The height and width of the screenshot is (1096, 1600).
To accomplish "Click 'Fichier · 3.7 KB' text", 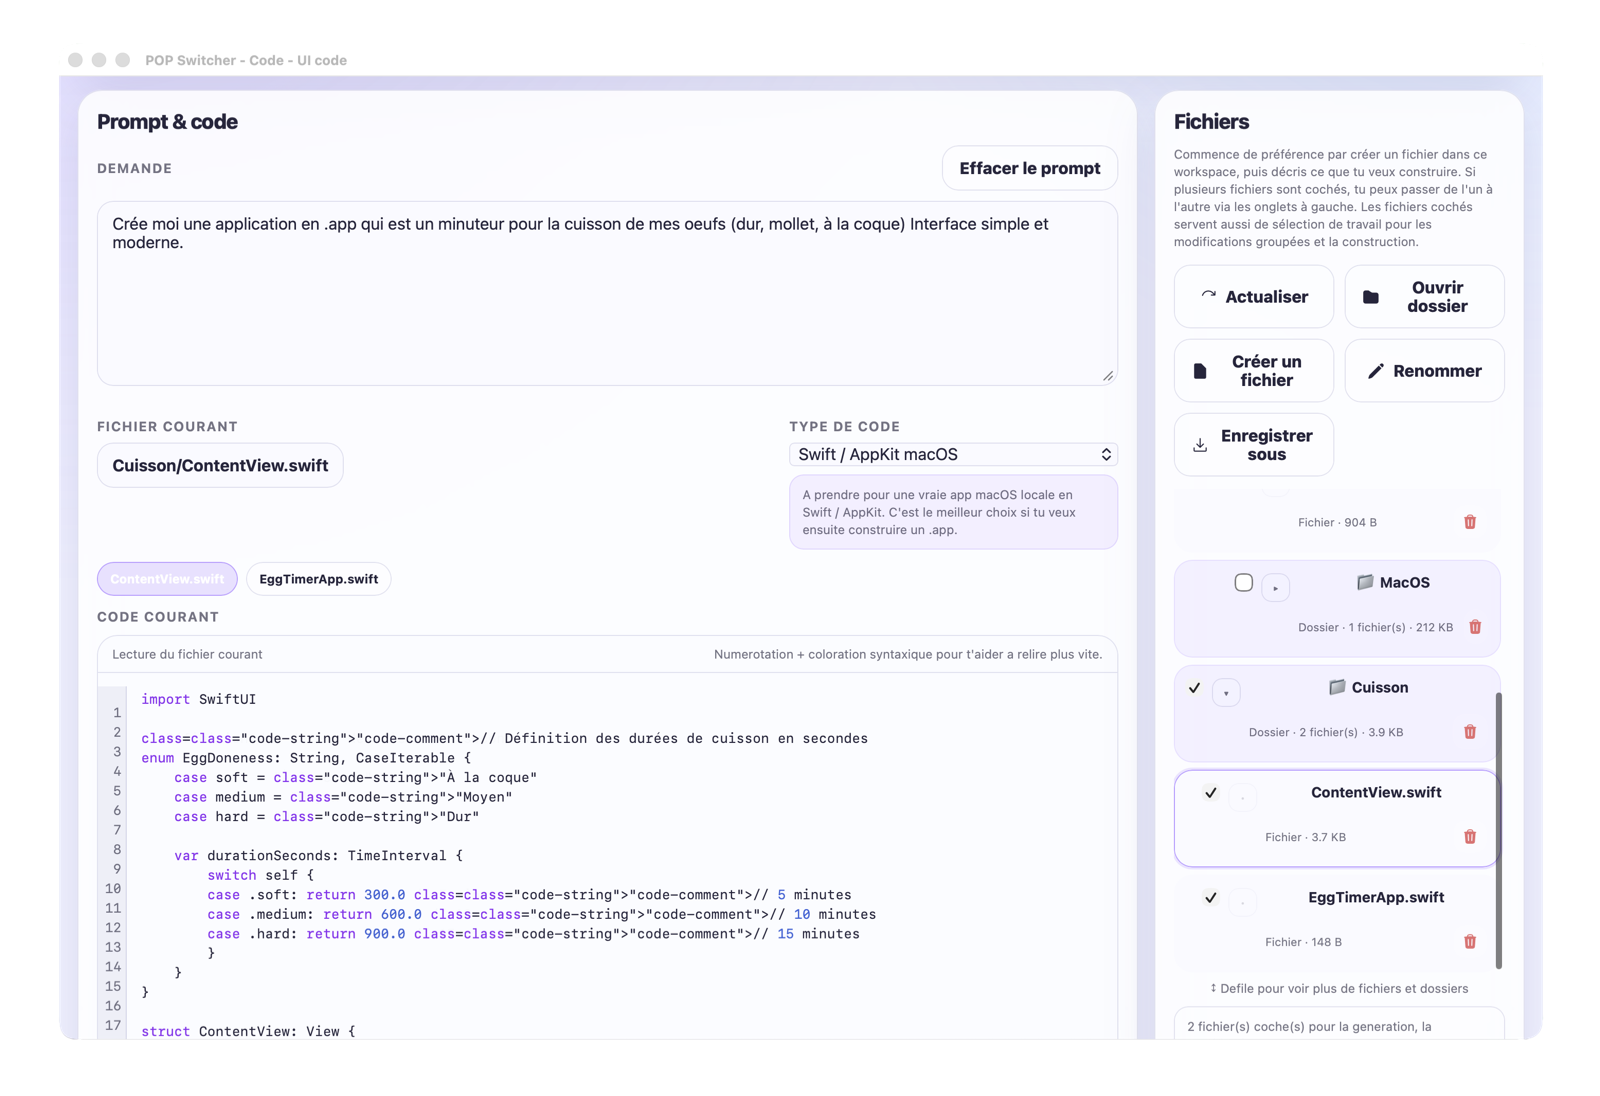I will [1305, 837].
